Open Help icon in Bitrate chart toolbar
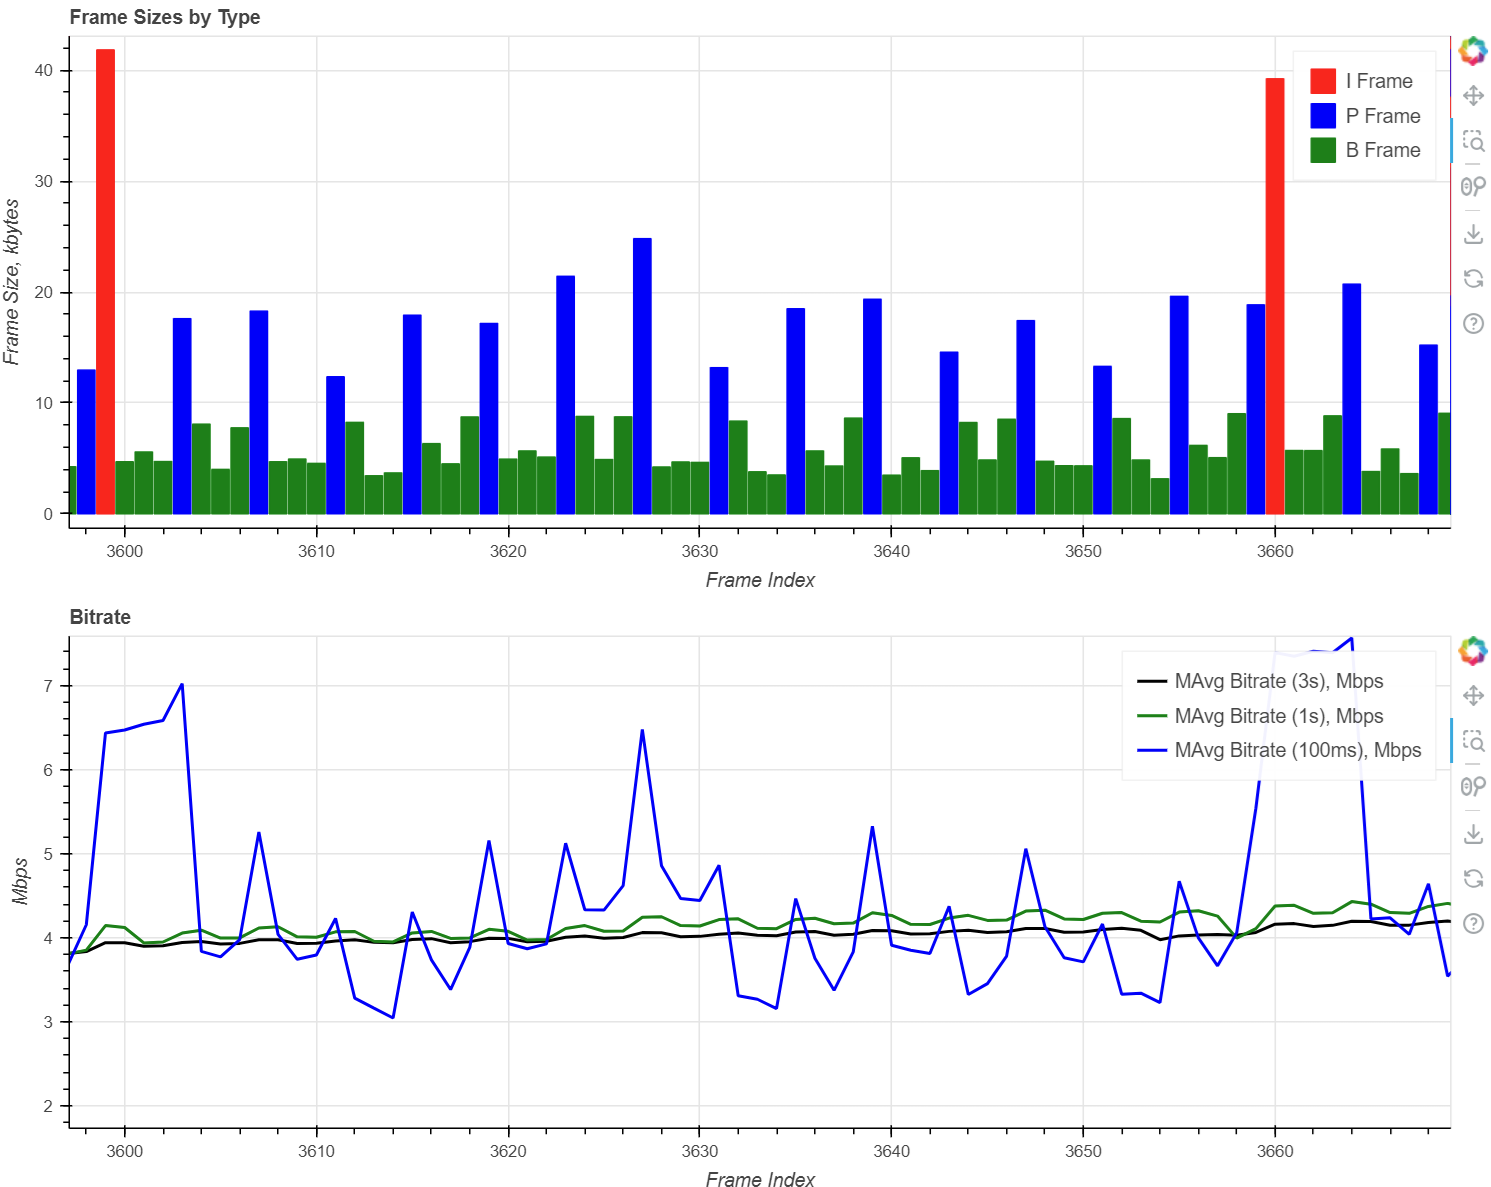Viewport: 1491px width, 1187px height. click(x=1473, y=923)
